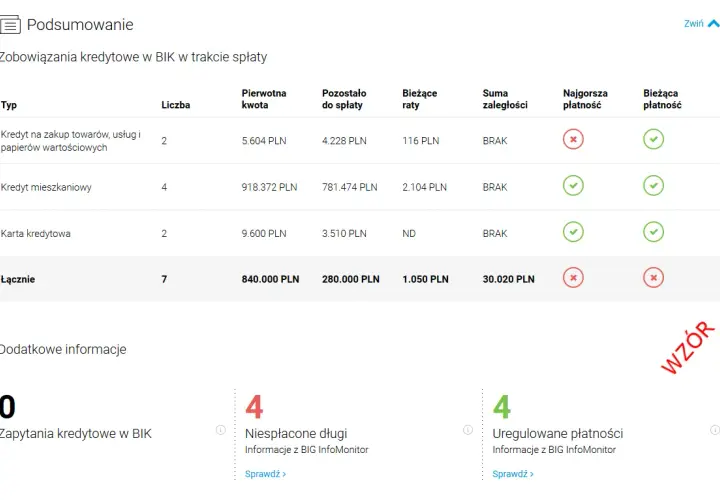
Task: Select the Kredyt mieszkaniowy row label
Action: [x=46, y=187]
